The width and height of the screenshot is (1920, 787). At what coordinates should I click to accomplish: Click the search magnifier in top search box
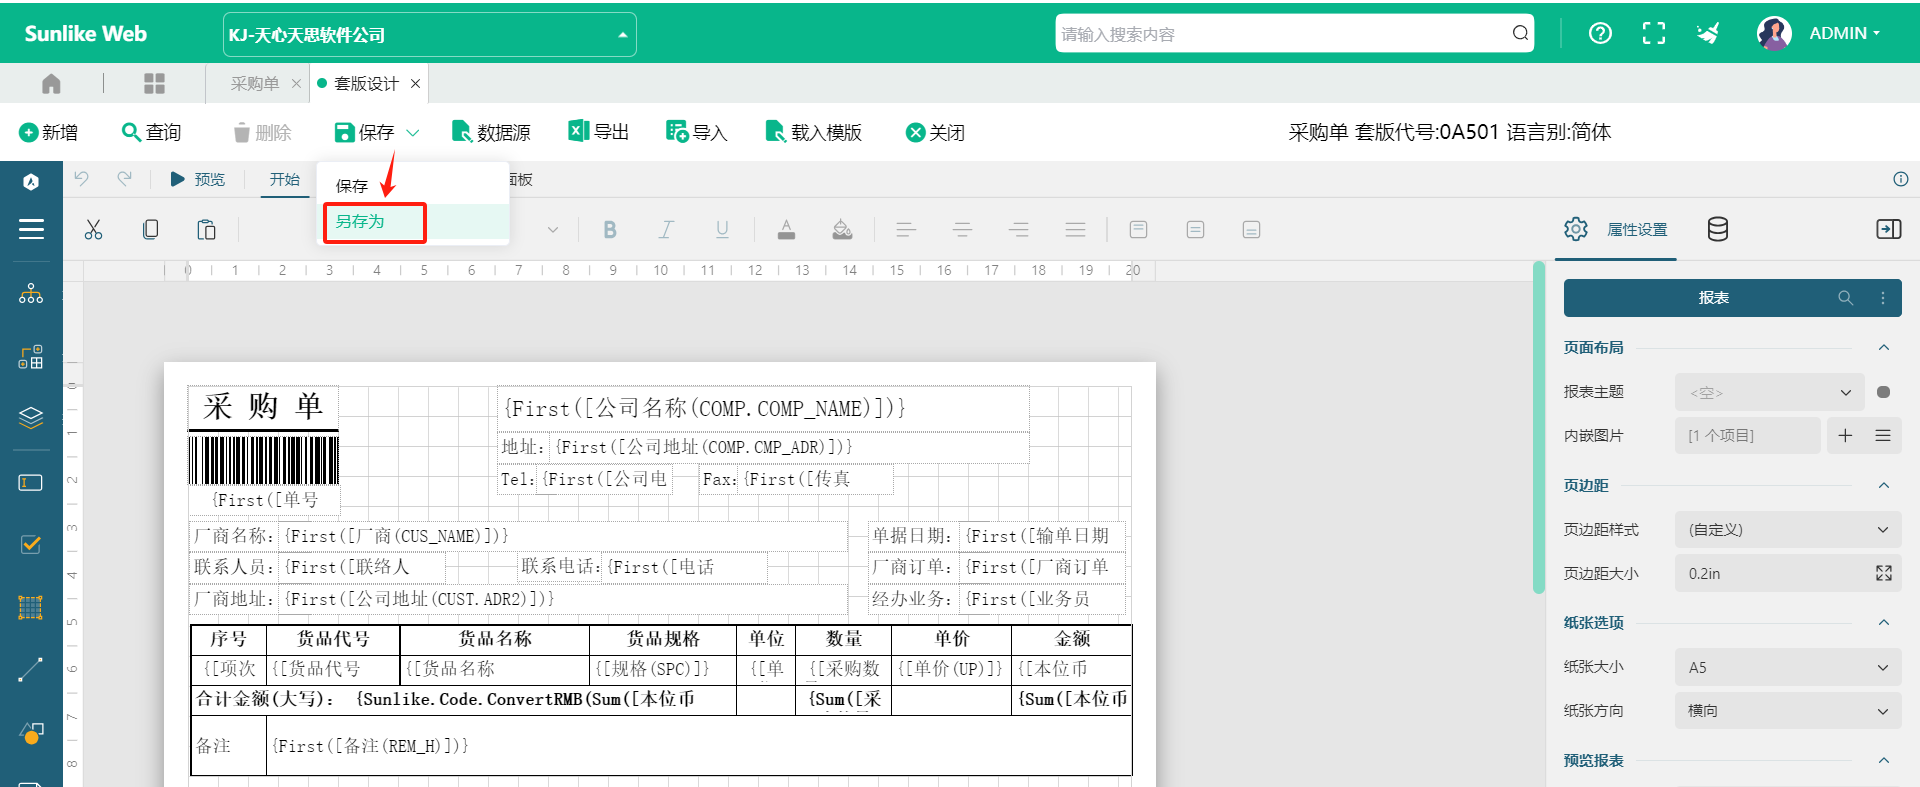click(1520, 33)
